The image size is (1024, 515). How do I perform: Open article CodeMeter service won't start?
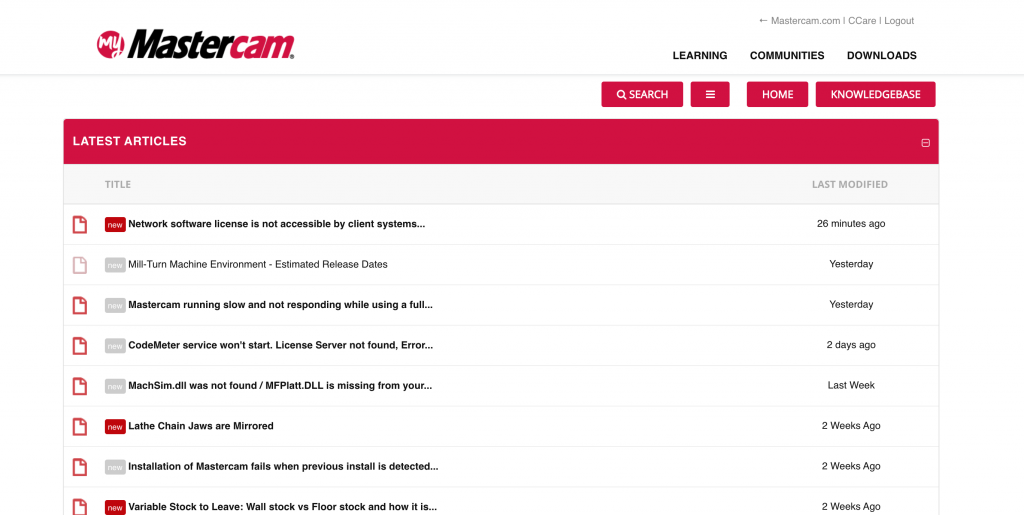[x=281, y=345]
